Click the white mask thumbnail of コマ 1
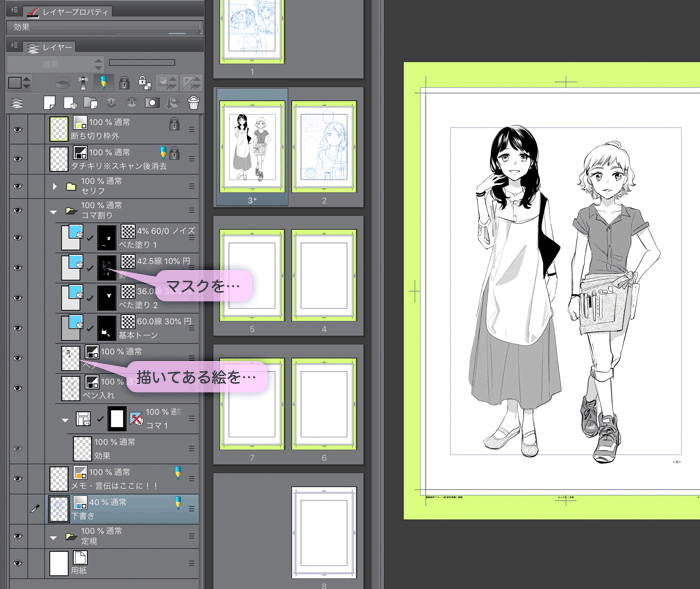 tap(117, 418)
